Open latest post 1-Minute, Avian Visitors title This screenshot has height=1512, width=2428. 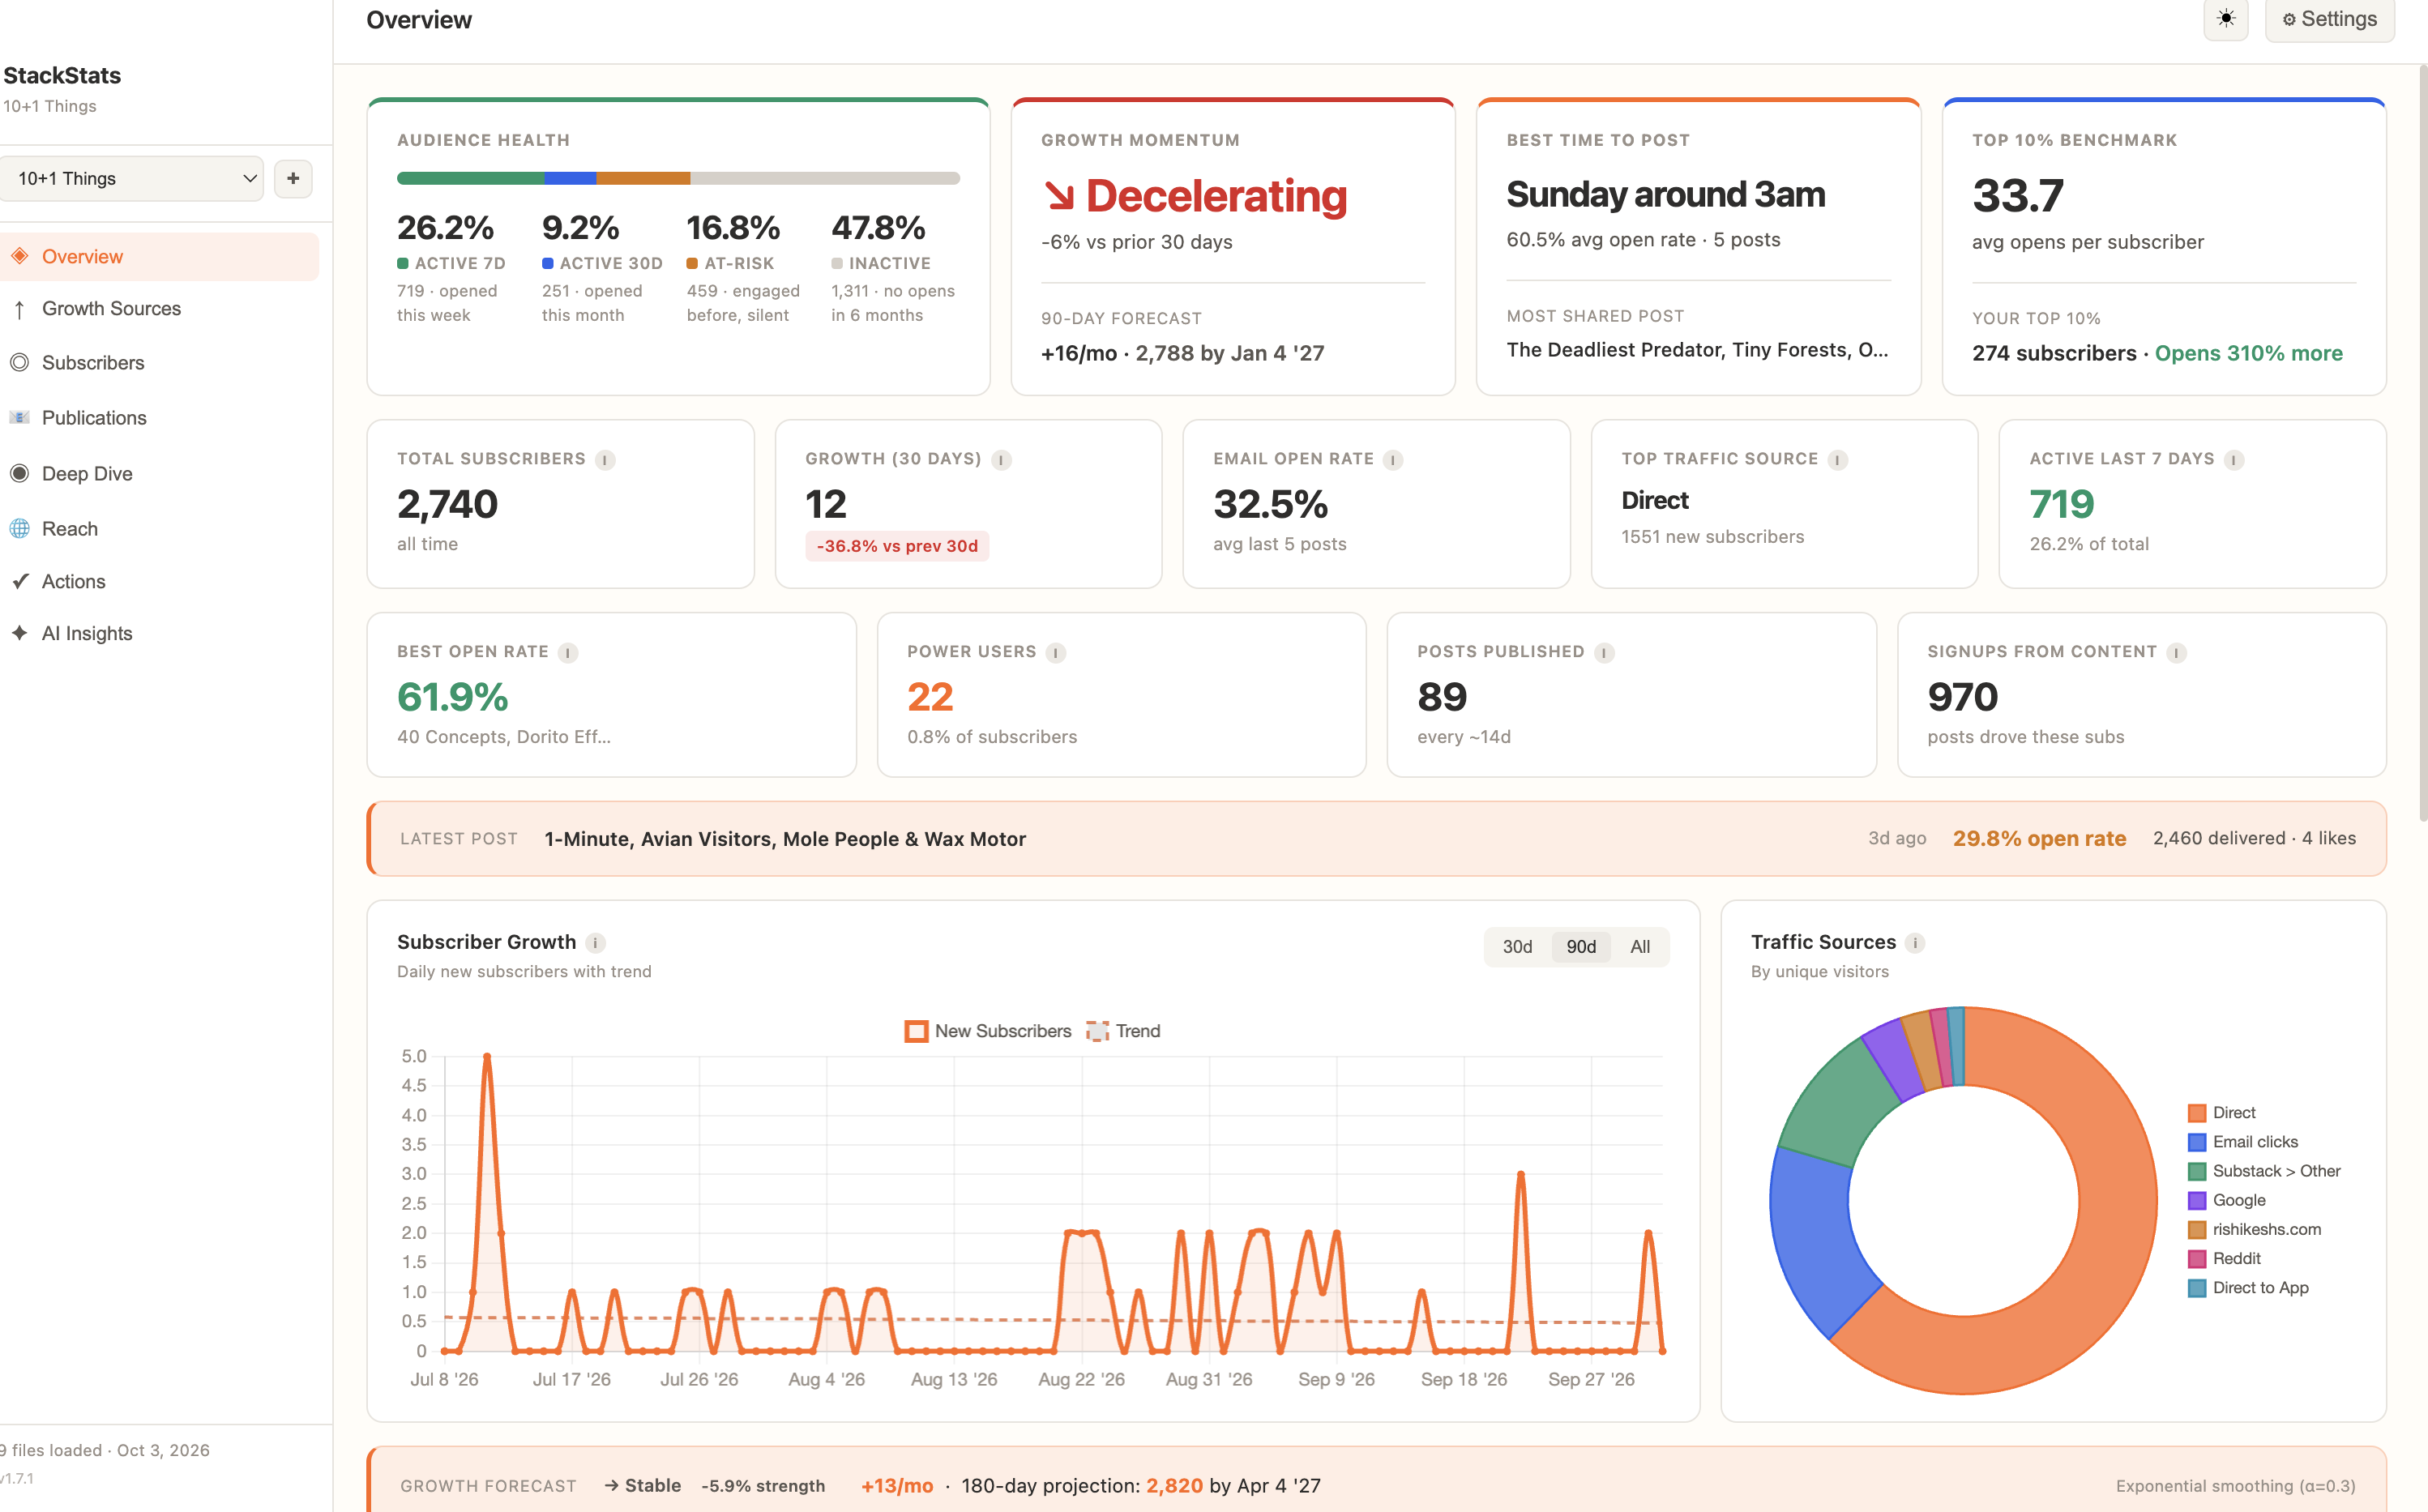(x=785, y=839)
